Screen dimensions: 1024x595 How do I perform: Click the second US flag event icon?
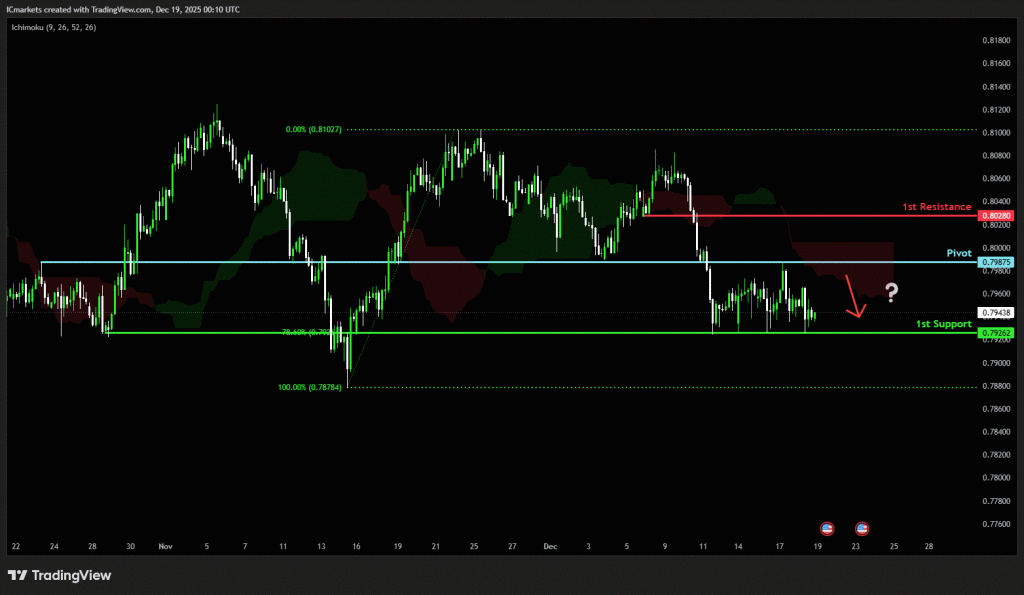pos(862,527)
